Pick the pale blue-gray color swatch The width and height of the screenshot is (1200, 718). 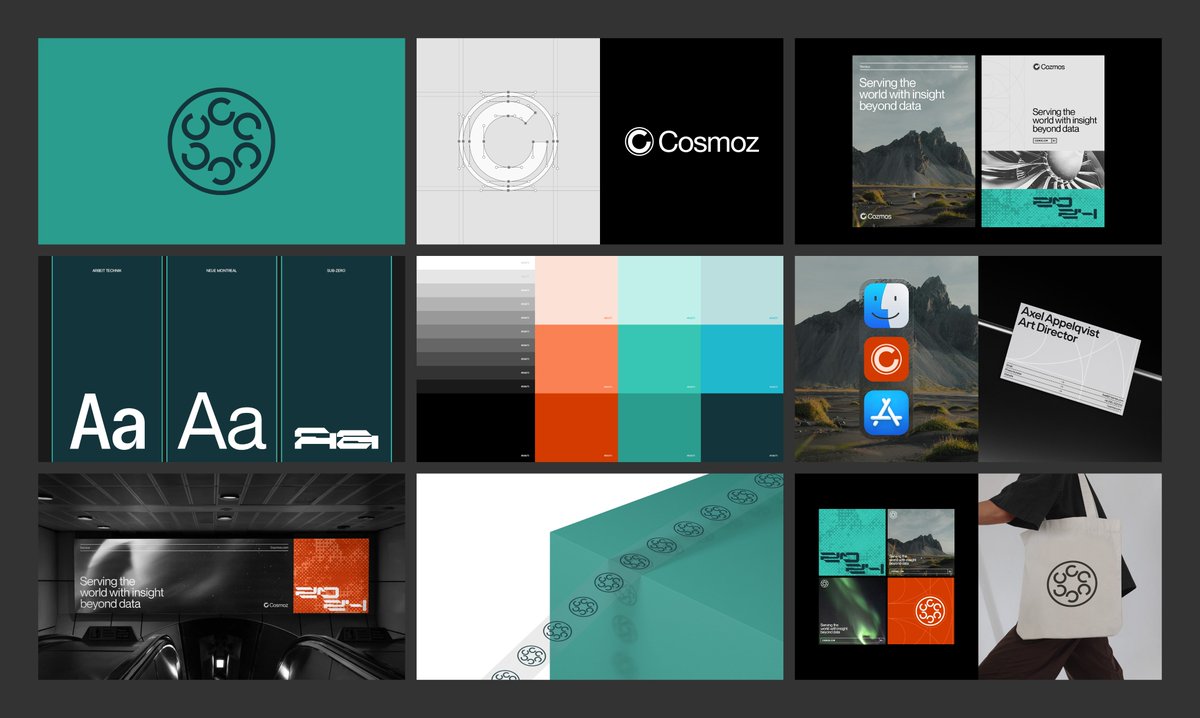point(742,290)
